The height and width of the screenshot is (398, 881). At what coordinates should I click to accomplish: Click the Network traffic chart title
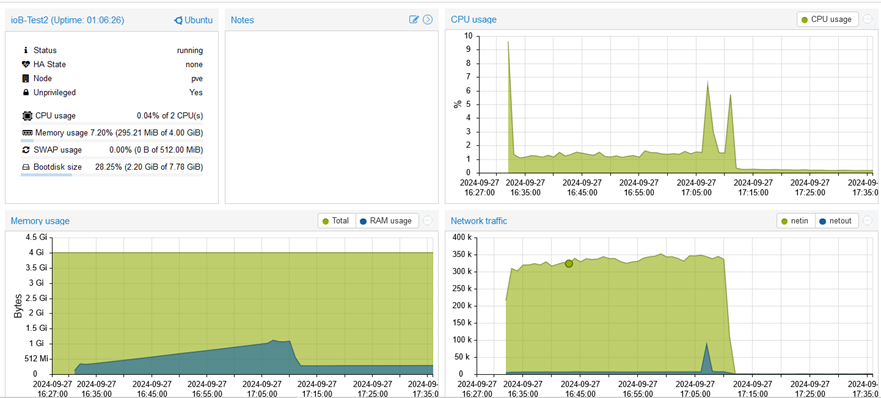click(x=479, y=221)
